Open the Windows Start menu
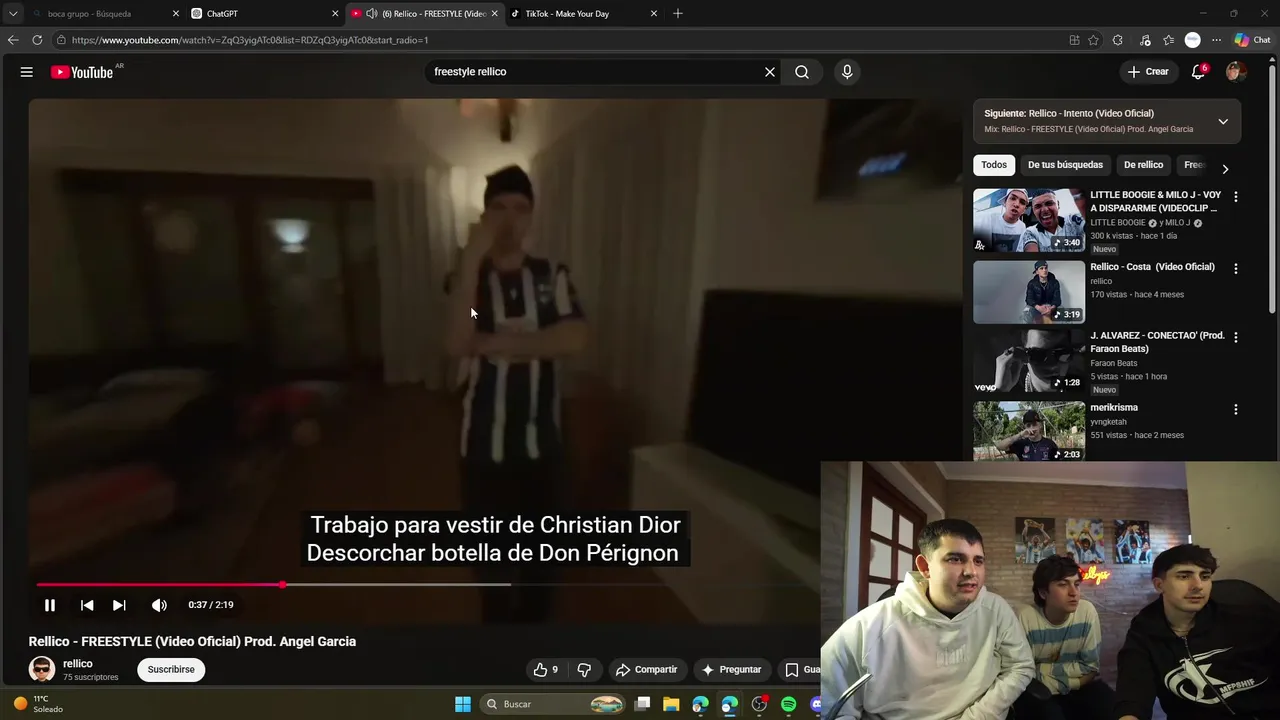1280x720 pixels. click(463, 704)
